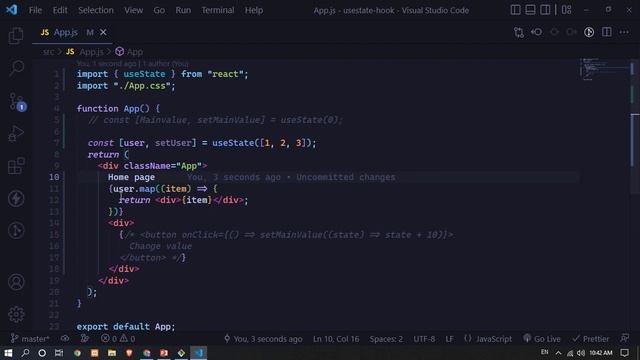Click the Open Changes compare icon in editor toolbar
Image resolution: width=640 pixels, height=360 pixels.
click(x=519, y=32)
